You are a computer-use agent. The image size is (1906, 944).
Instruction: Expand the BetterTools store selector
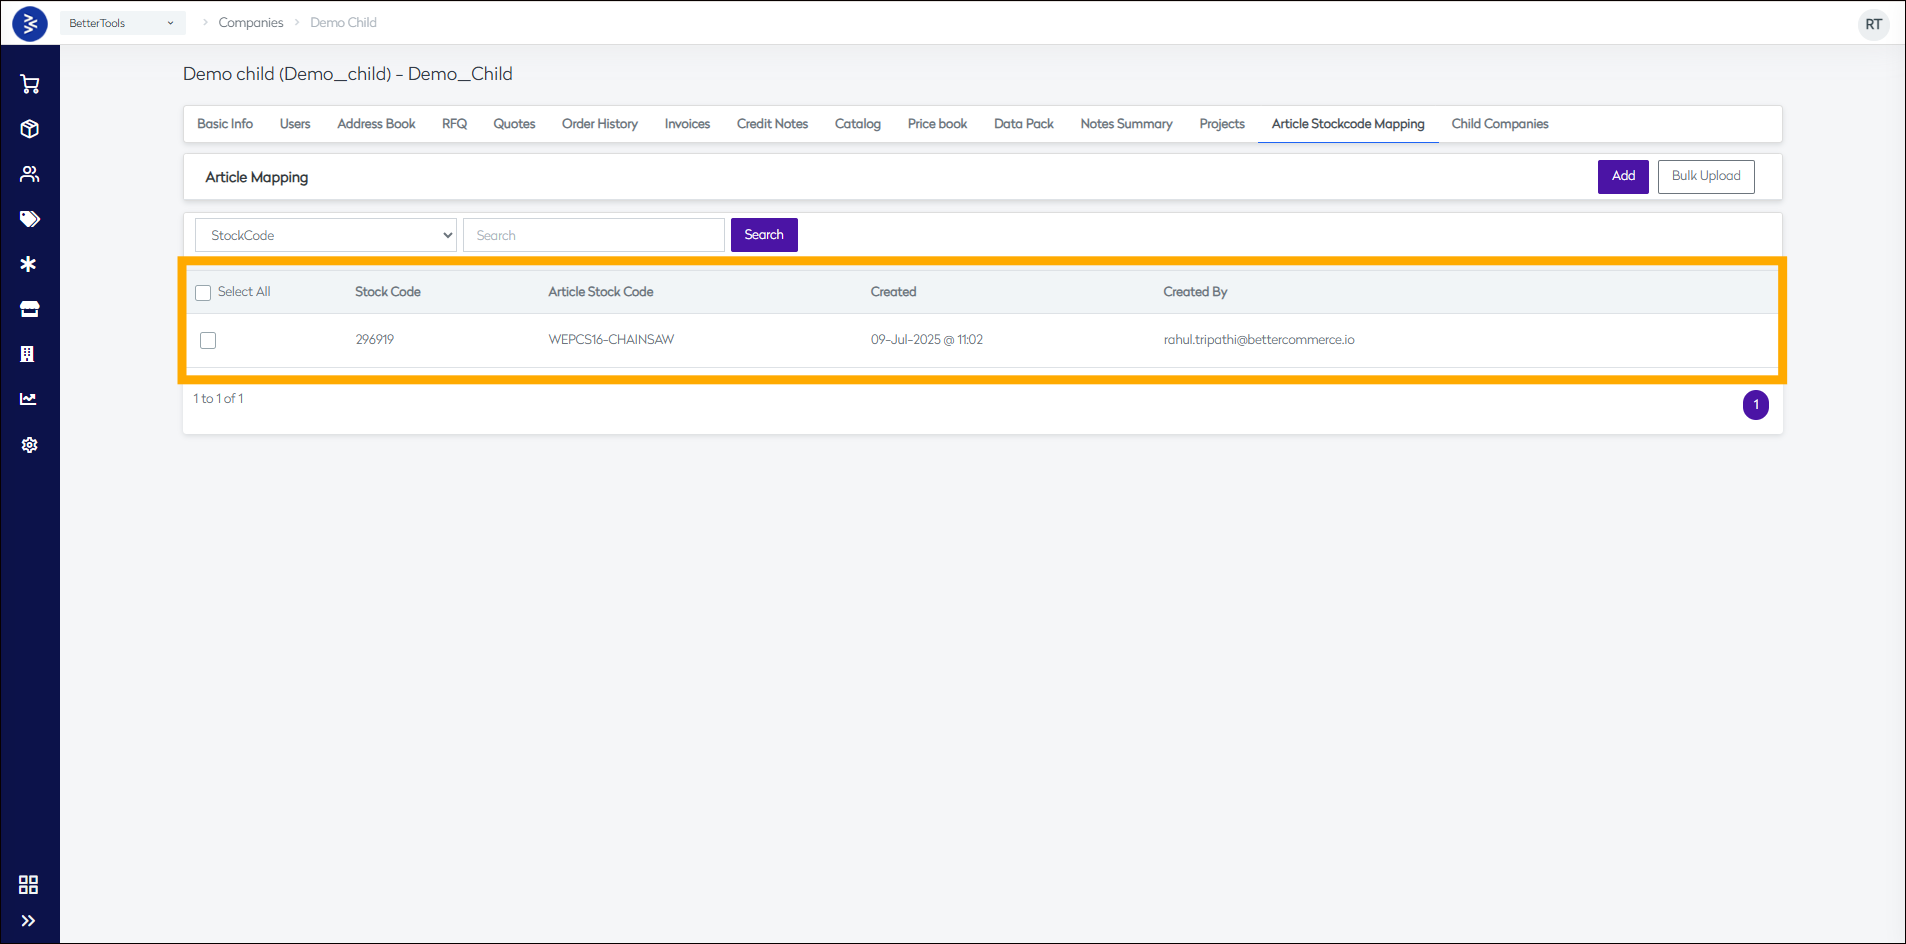coord(121,23)
